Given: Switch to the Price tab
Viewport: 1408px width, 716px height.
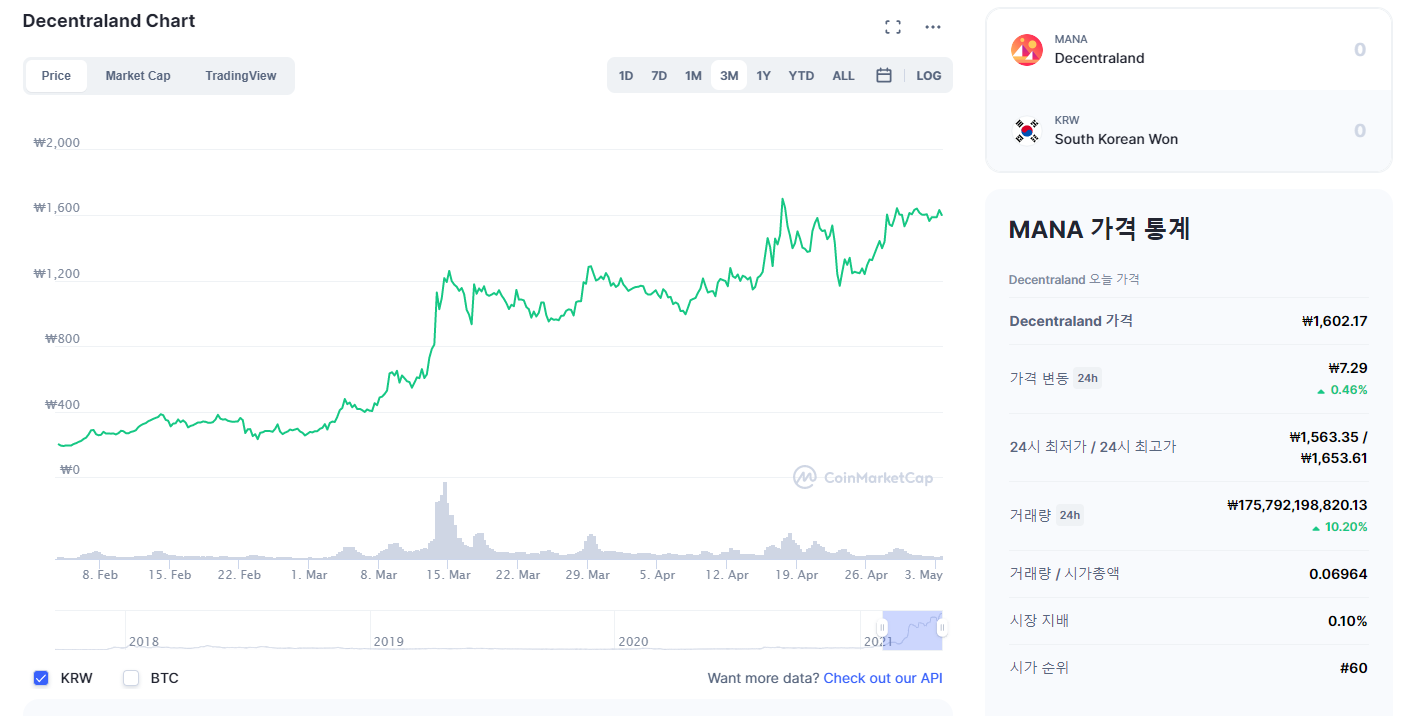Looking at the screenshot, I should [56, 76].
